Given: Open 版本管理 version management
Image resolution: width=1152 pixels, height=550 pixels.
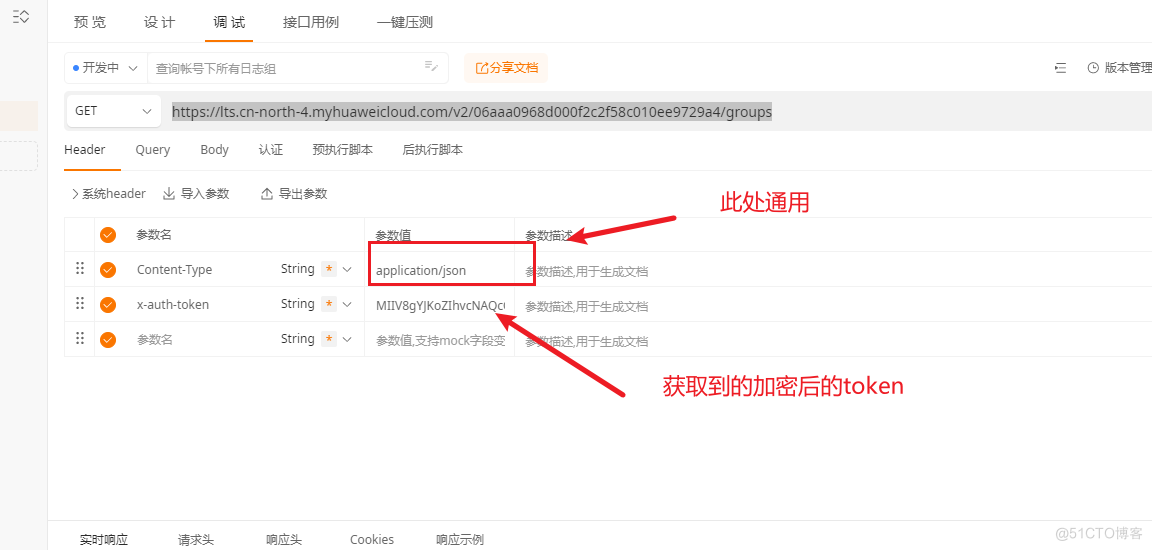Looking at the screenshot, I should [x=1119, y=68].
